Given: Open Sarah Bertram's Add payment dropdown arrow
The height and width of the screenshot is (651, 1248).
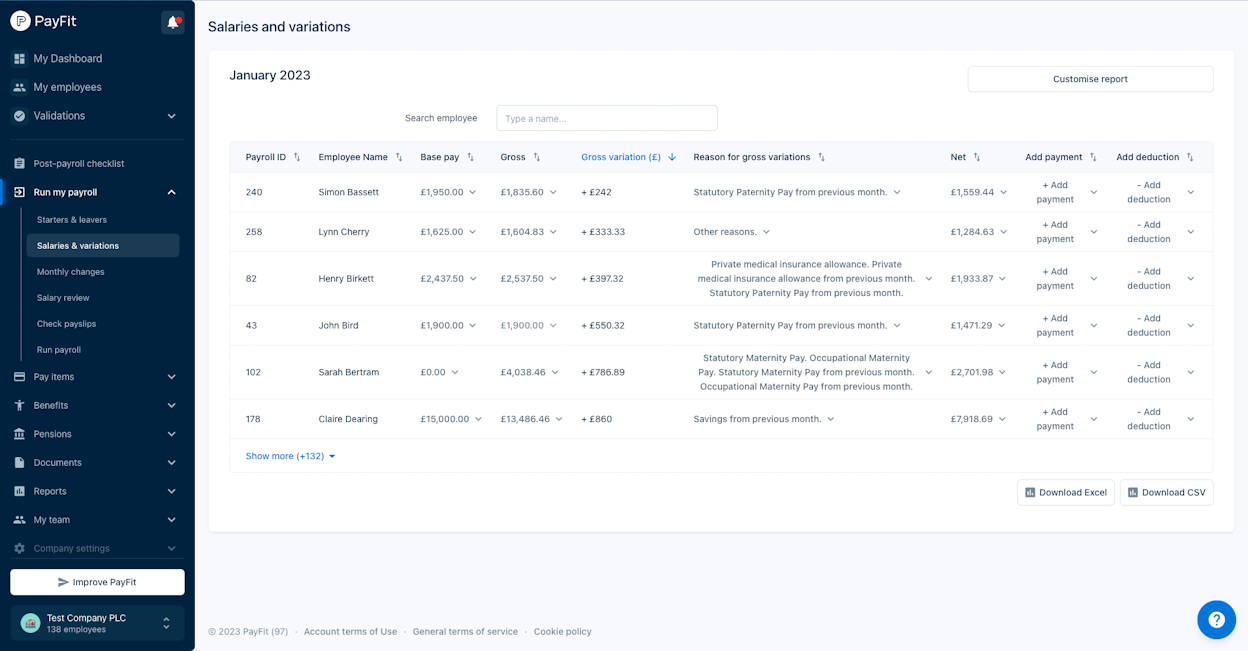Looking at the screenshot, I should click(x=1093, y=372).
